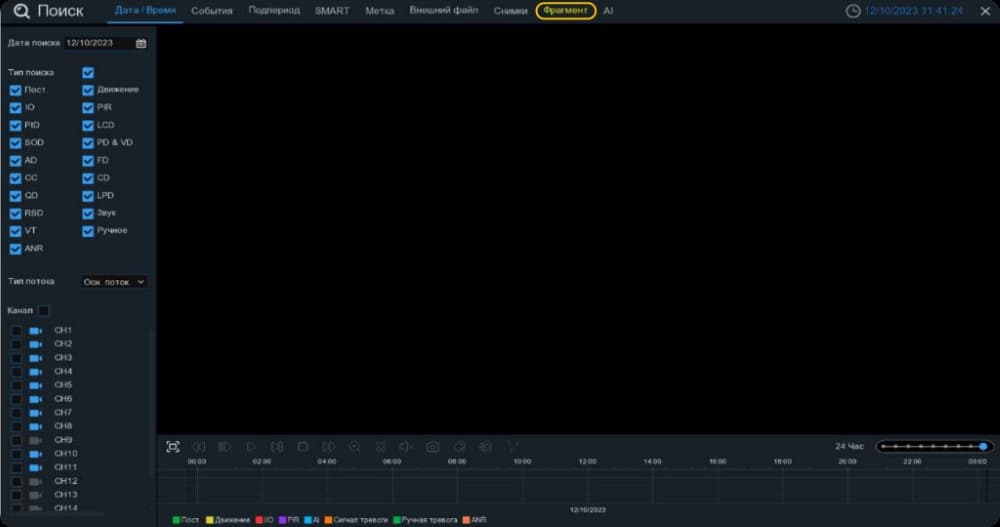Click the fast forward playback icon
Screen dimensions: 1000x527
[328, 447]
